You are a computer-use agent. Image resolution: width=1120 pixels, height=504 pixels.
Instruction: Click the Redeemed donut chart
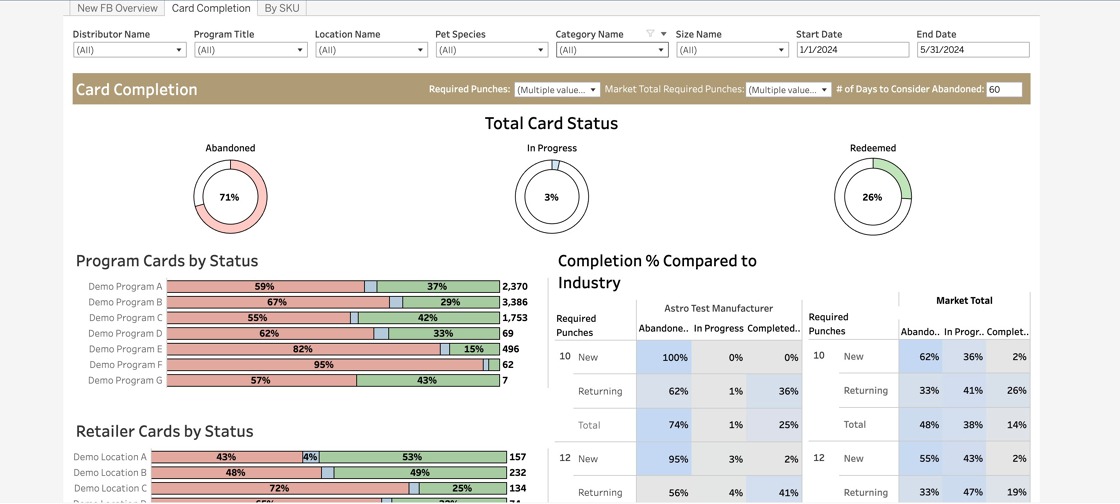point(872,197)
